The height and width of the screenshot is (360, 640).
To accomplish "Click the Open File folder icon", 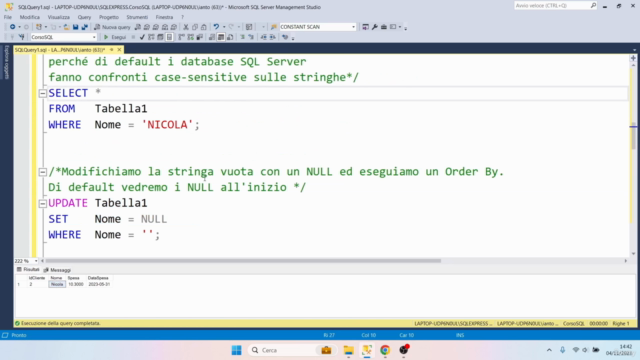I will click(x=67, y=27).
